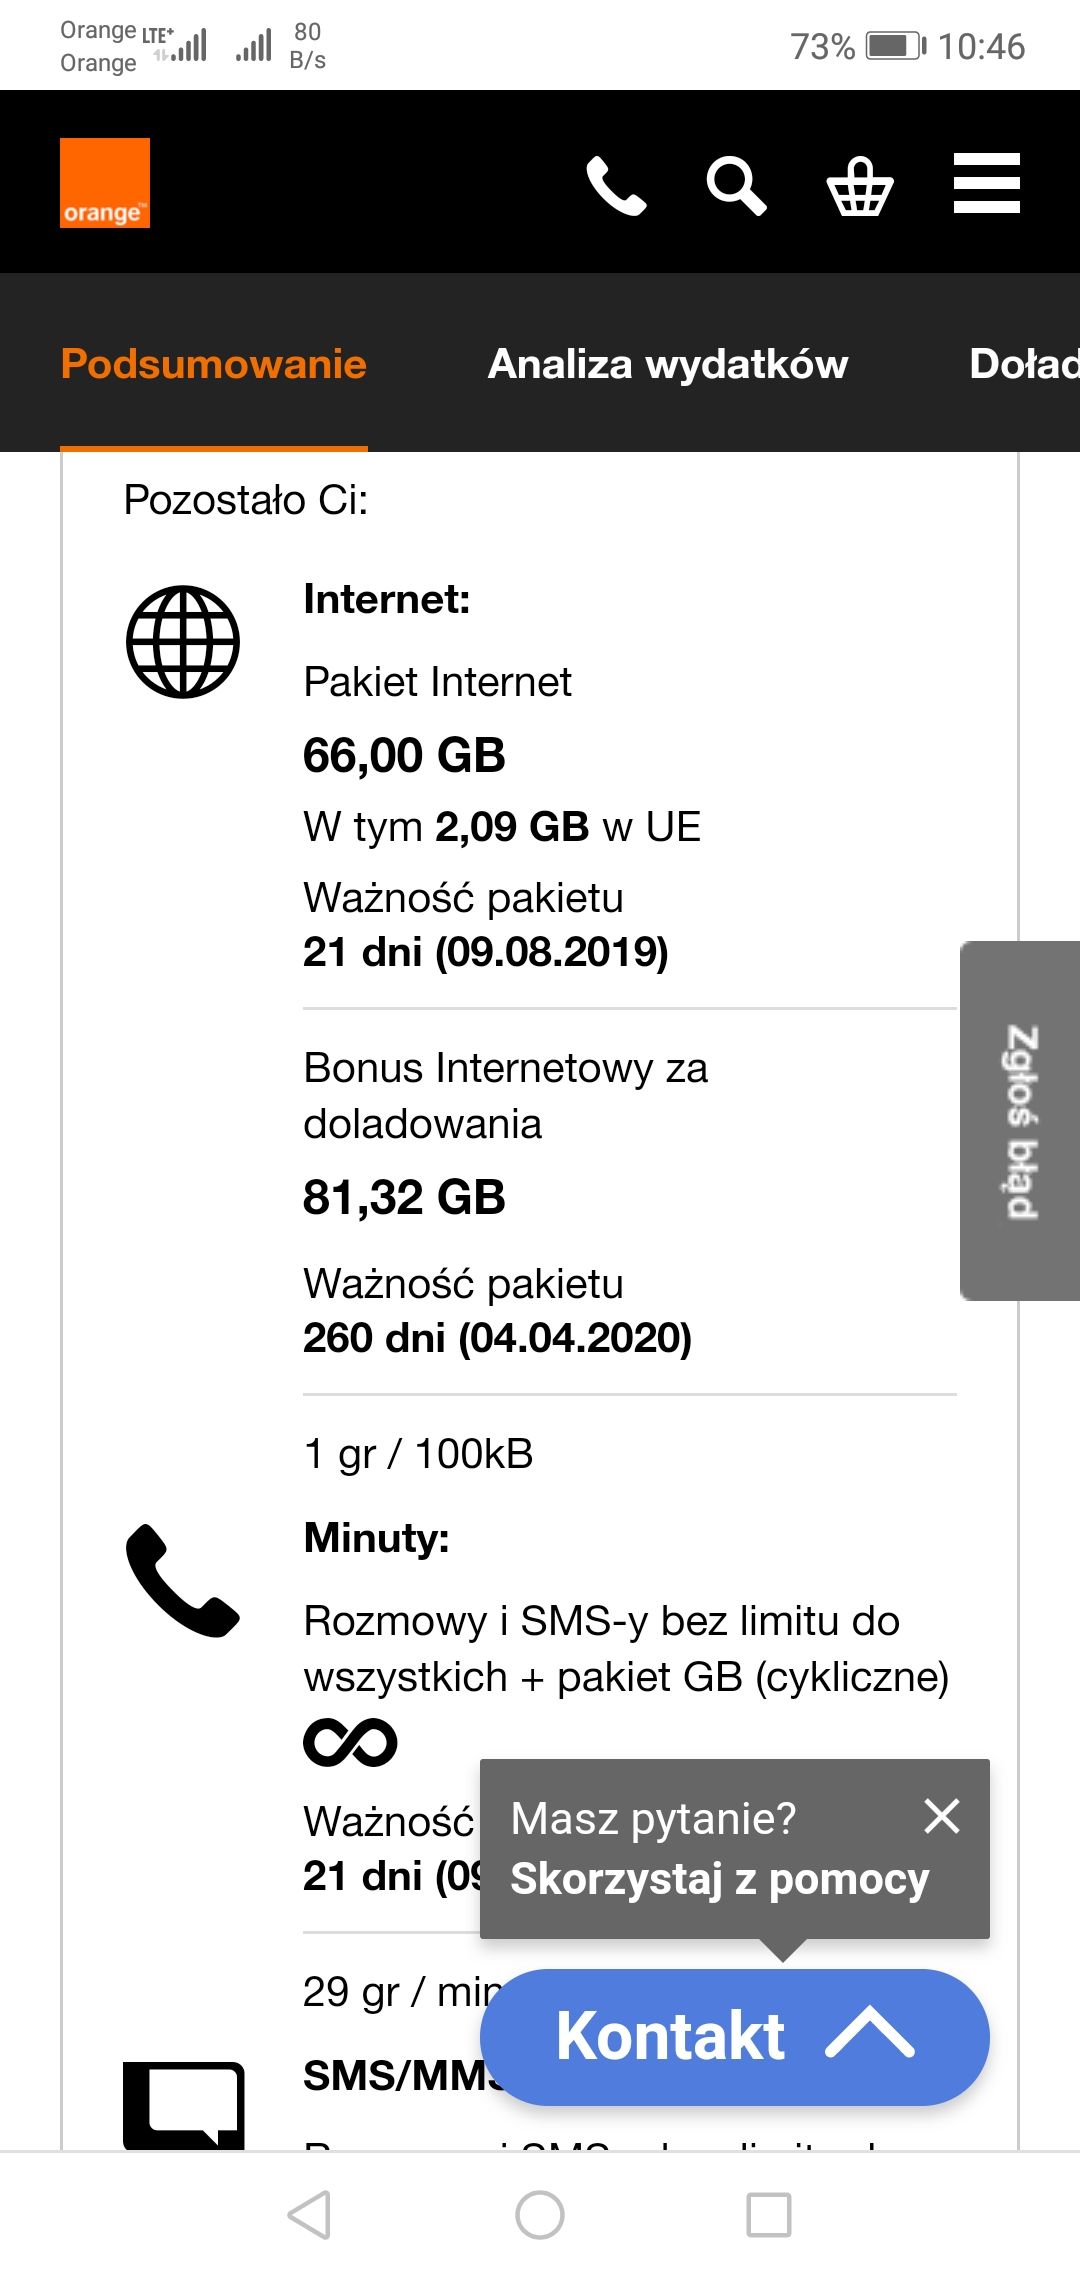Image resolution: width=1080 pixels, height=2280 pixels.
Task: Open the hamburger menu
Action: 985,183
